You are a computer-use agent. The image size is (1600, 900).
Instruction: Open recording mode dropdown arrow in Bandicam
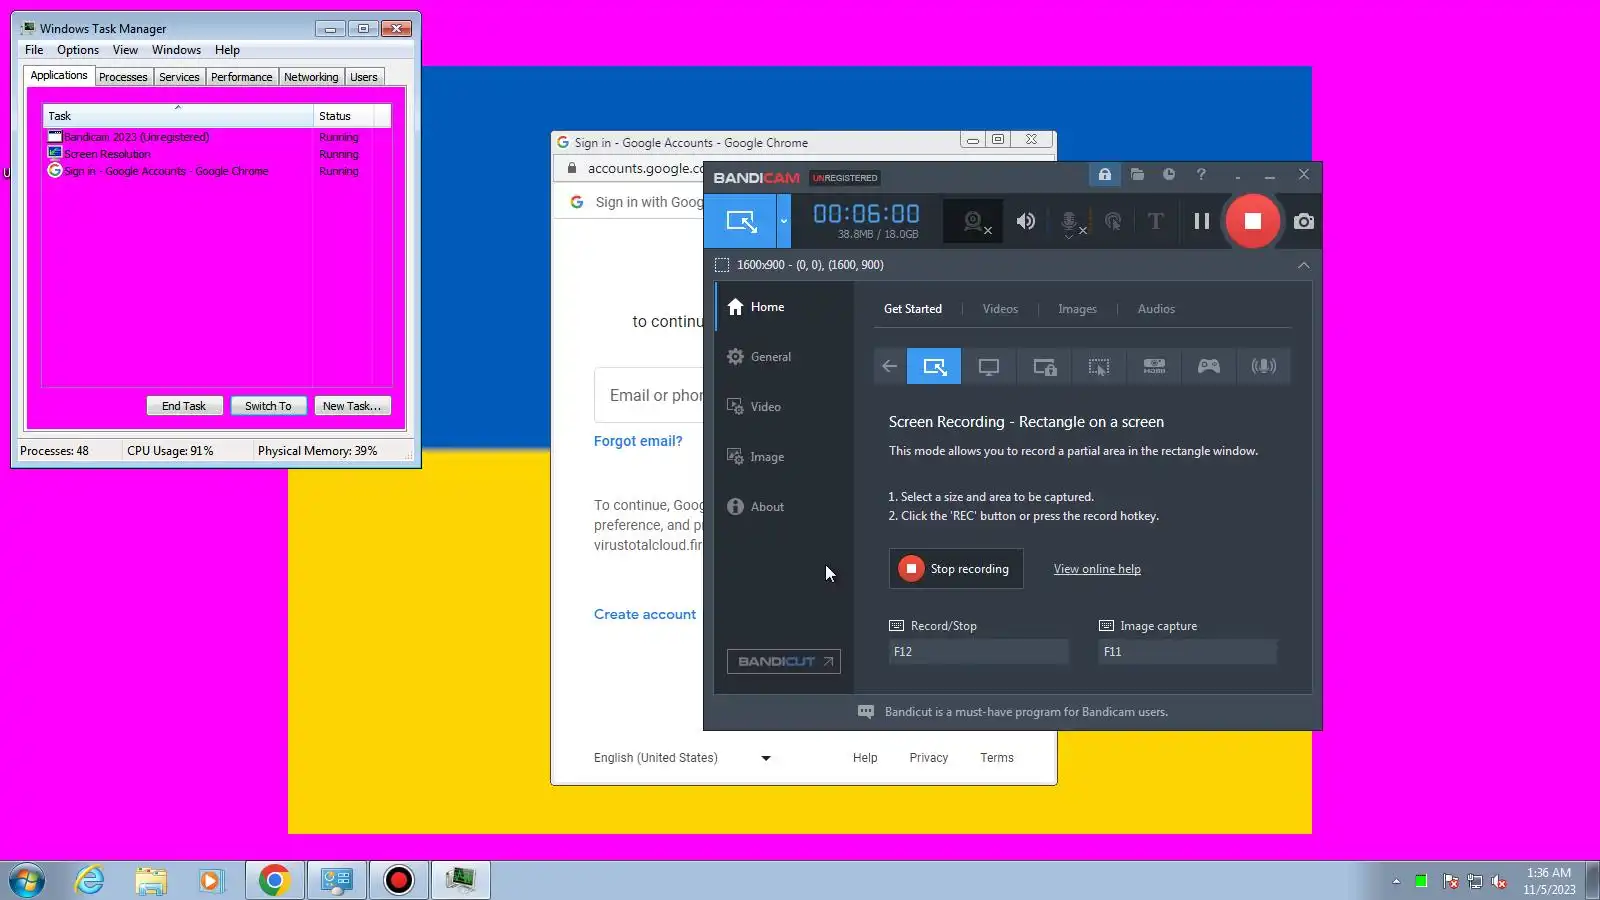point(784,221)
